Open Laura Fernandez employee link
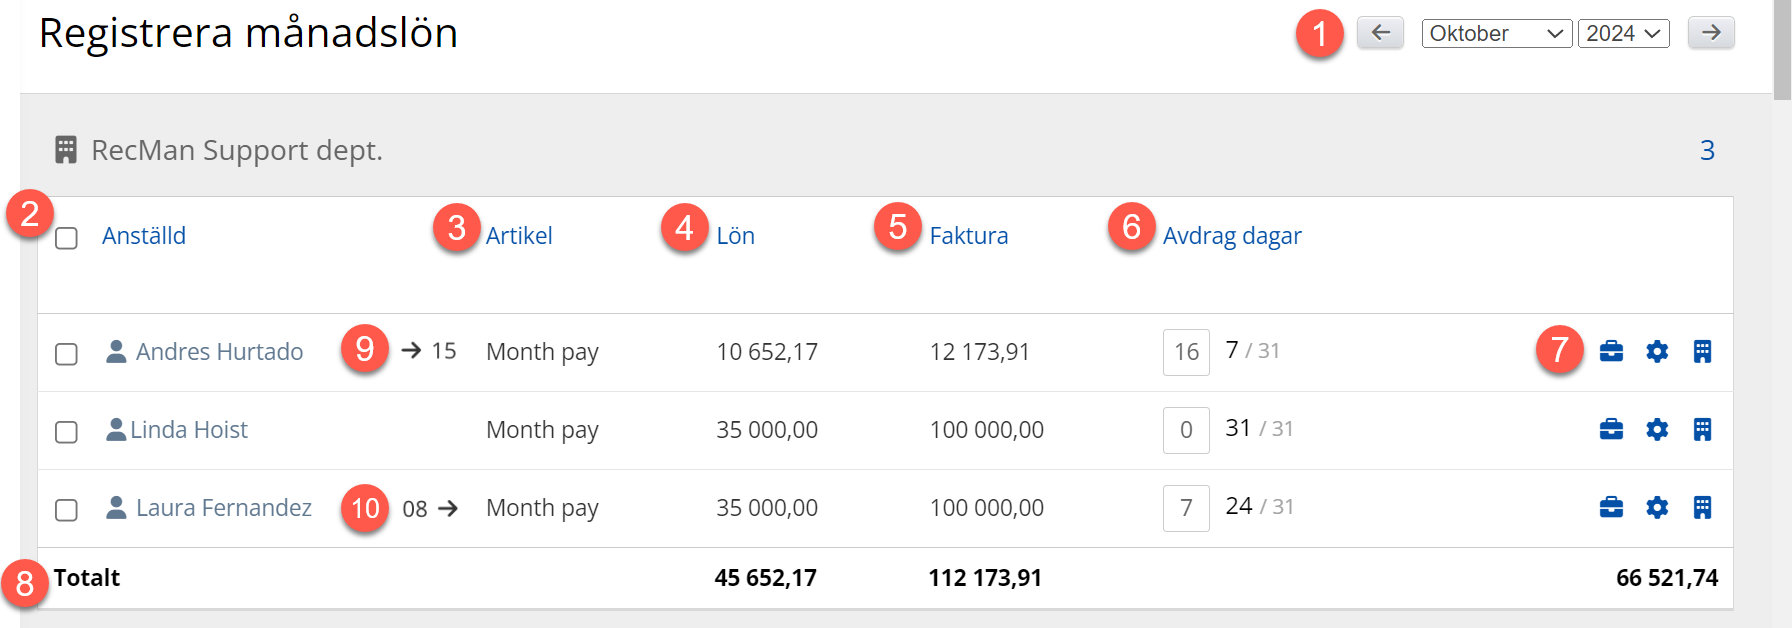The height and width of the screenshot is (628, 1792). [x=223, y=508]
